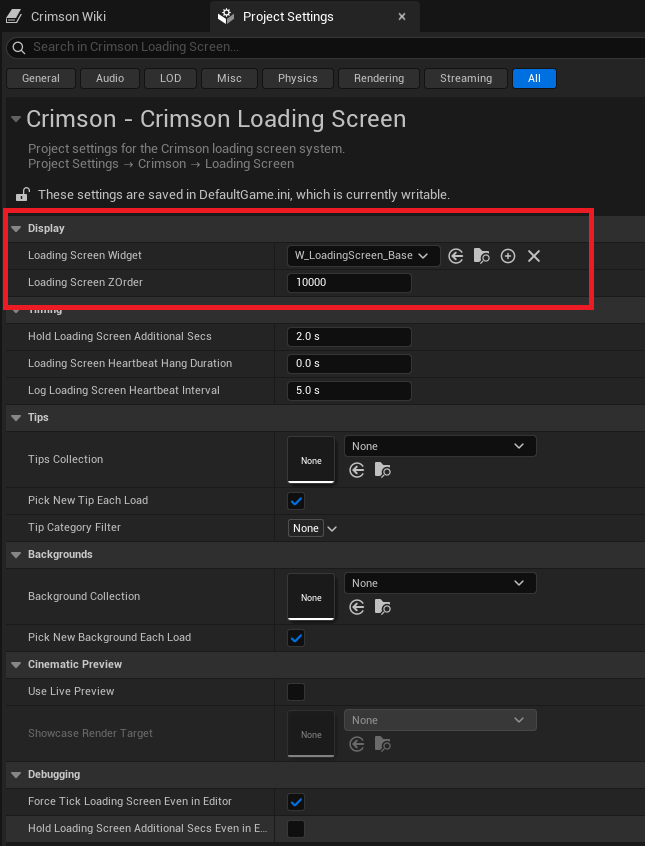Click the Background Collection asset thumbnail
645x846 pixels.
pyautogui.click(x=311, y=597)
